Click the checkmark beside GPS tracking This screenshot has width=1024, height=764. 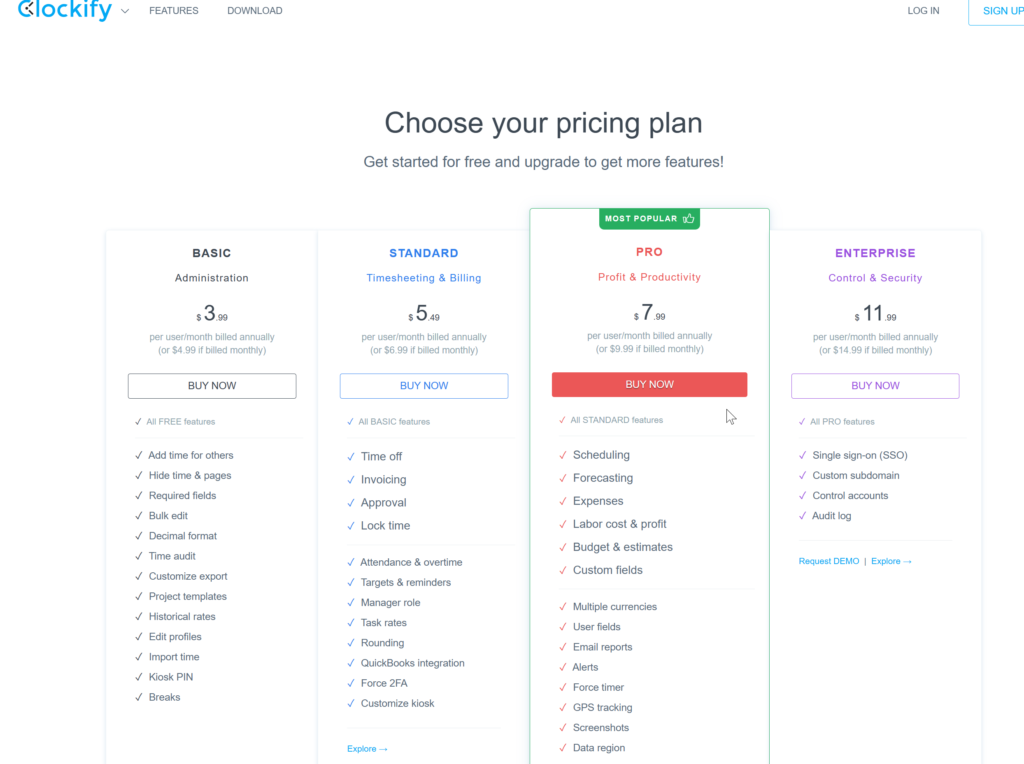point(563,707)
